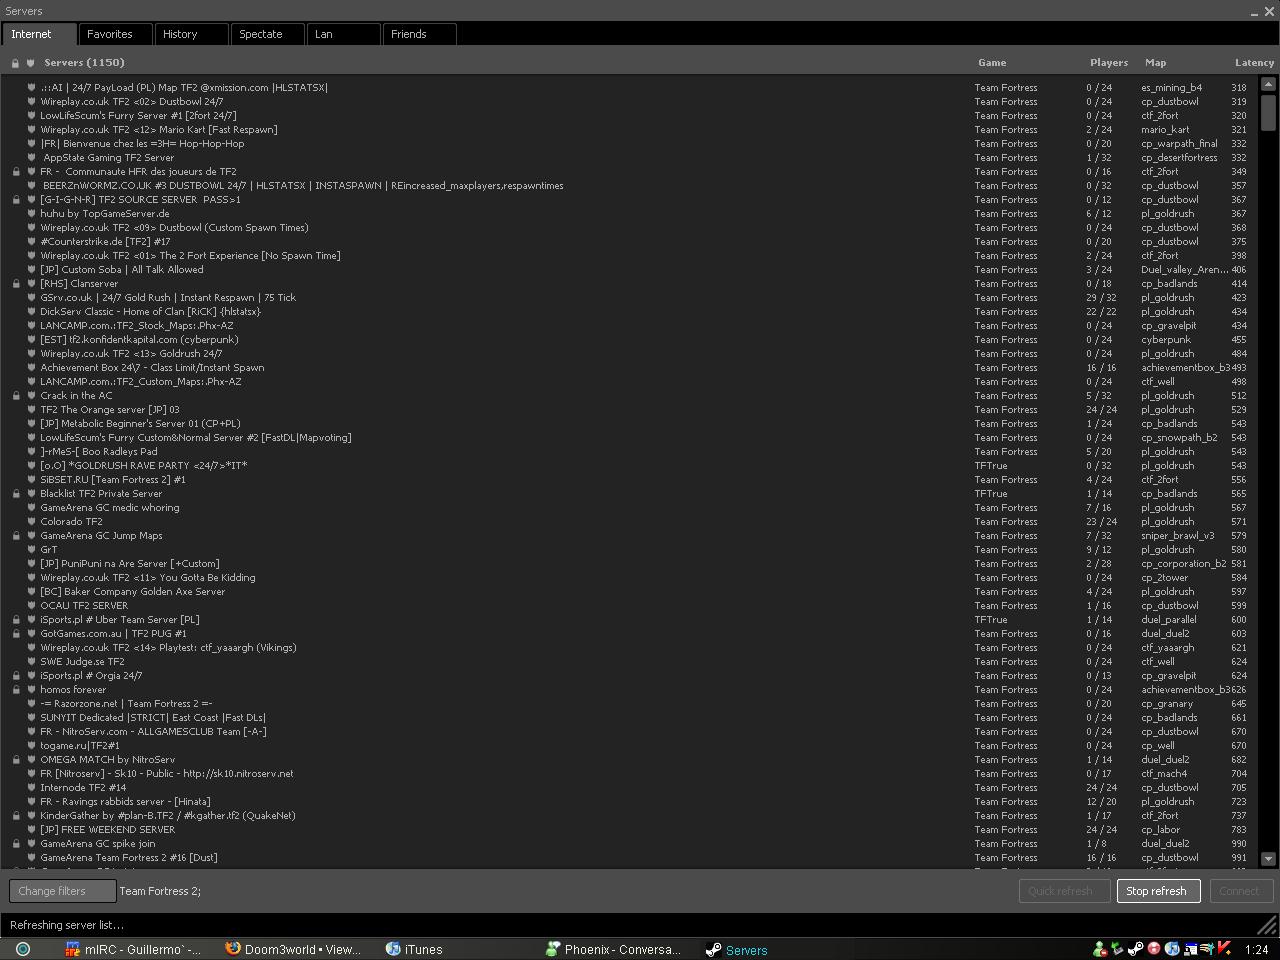Select Achievement Box 24\7 server row
This screenshot has height=960, width=1280.
coord(630,368)
